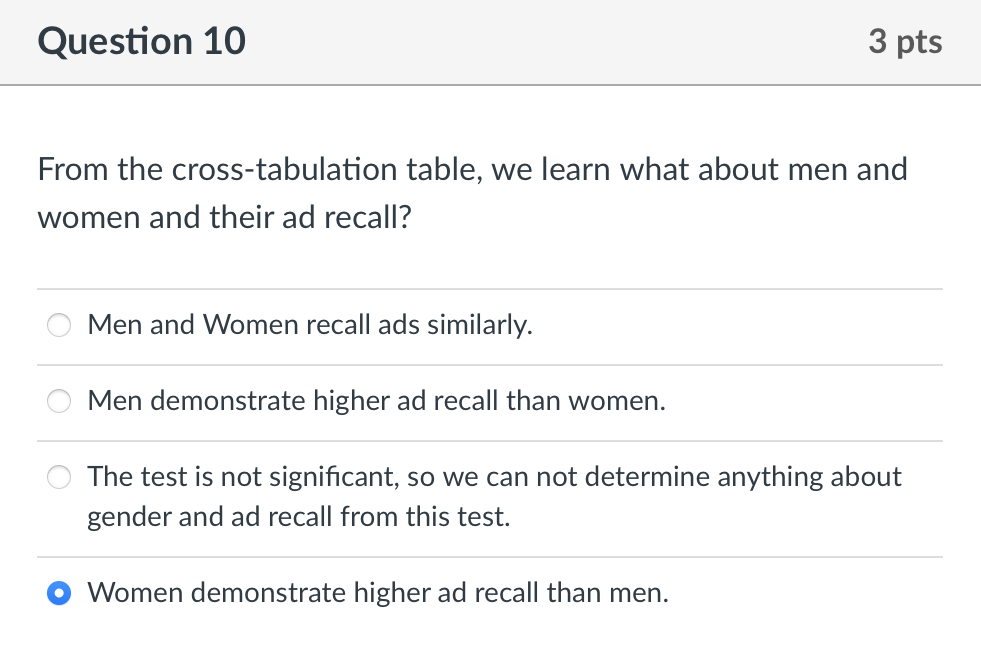The height and width of the screenshot is (658, 981).
Task: Click the '3 pts' label
Action: coord(905,41)
